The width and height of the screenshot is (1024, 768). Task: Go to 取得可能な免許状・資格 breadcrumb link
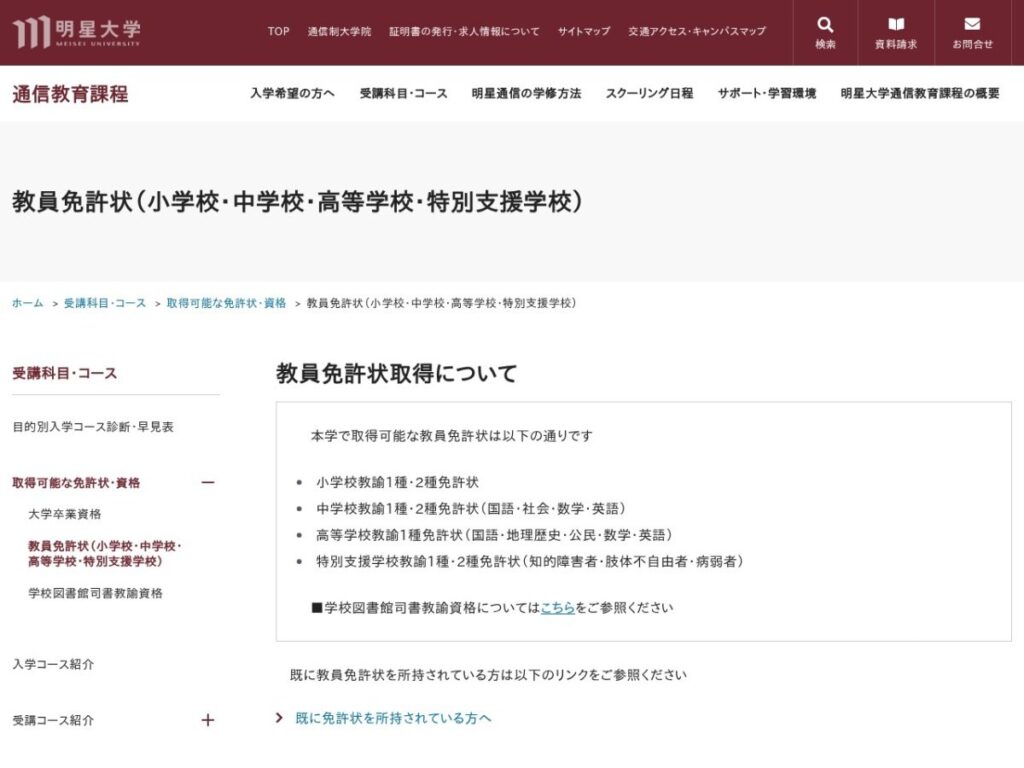pos(226,303)
